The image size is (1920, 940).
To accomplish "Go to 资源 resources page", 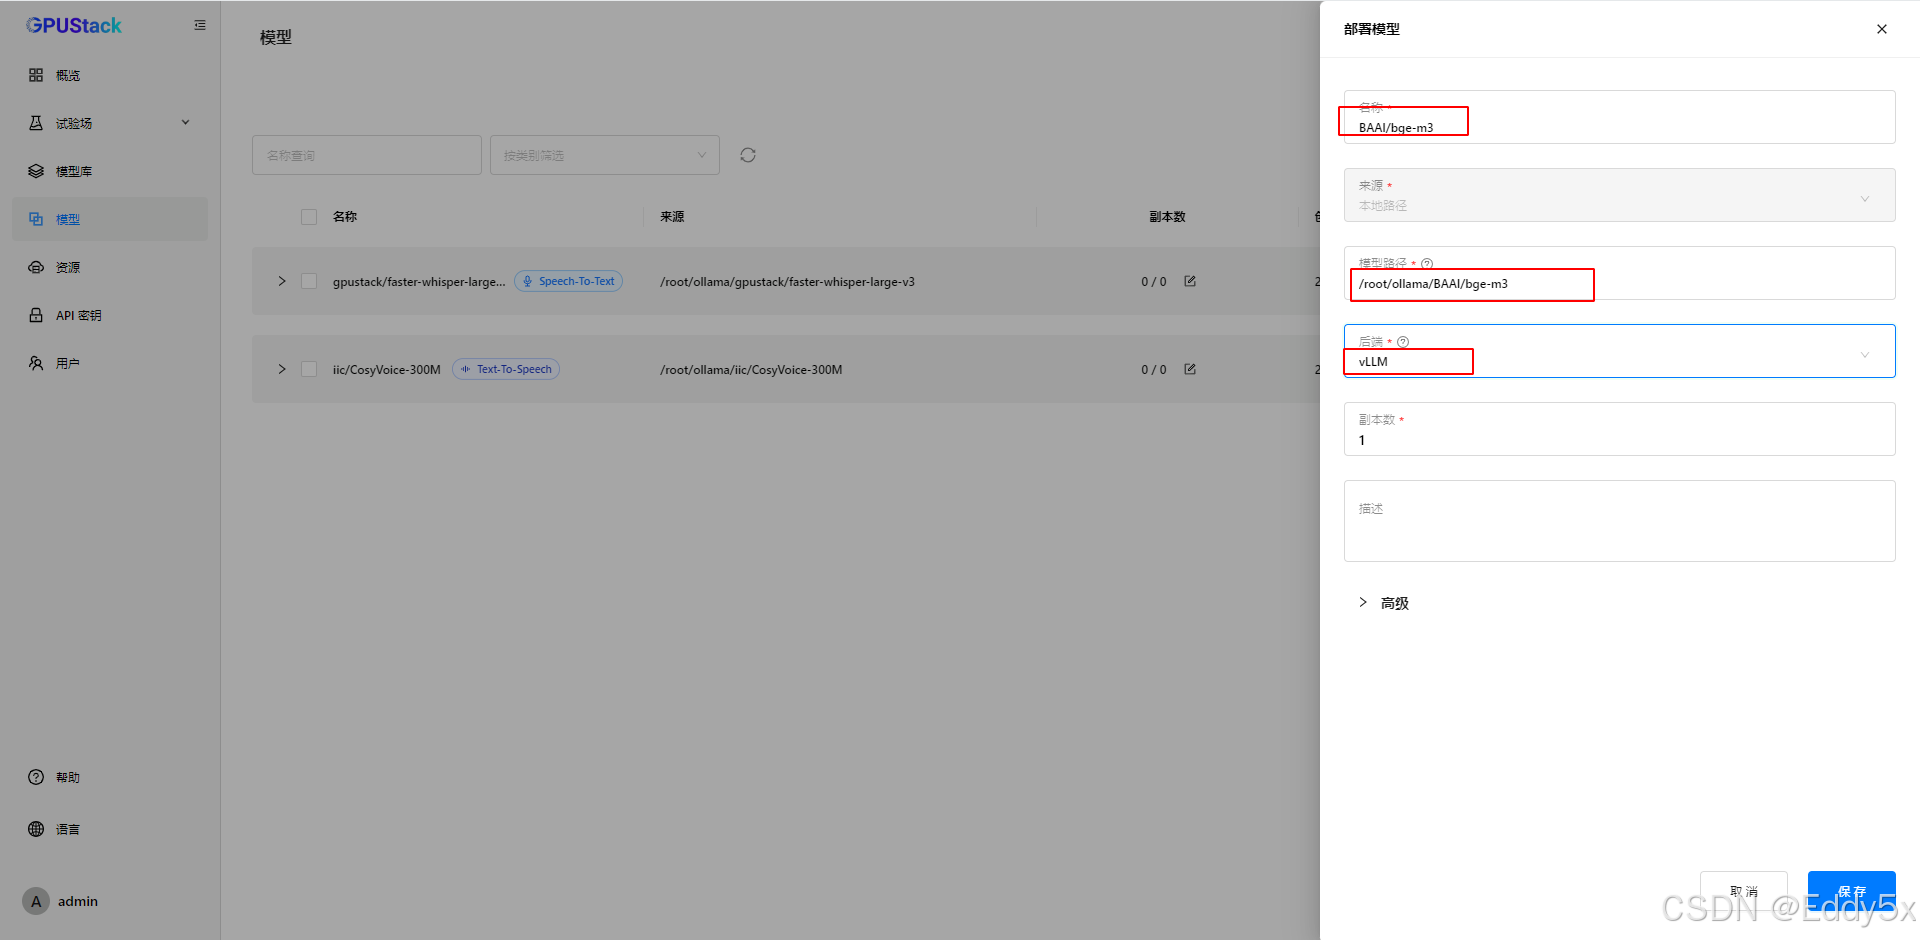I will click(x=110, y=267).
